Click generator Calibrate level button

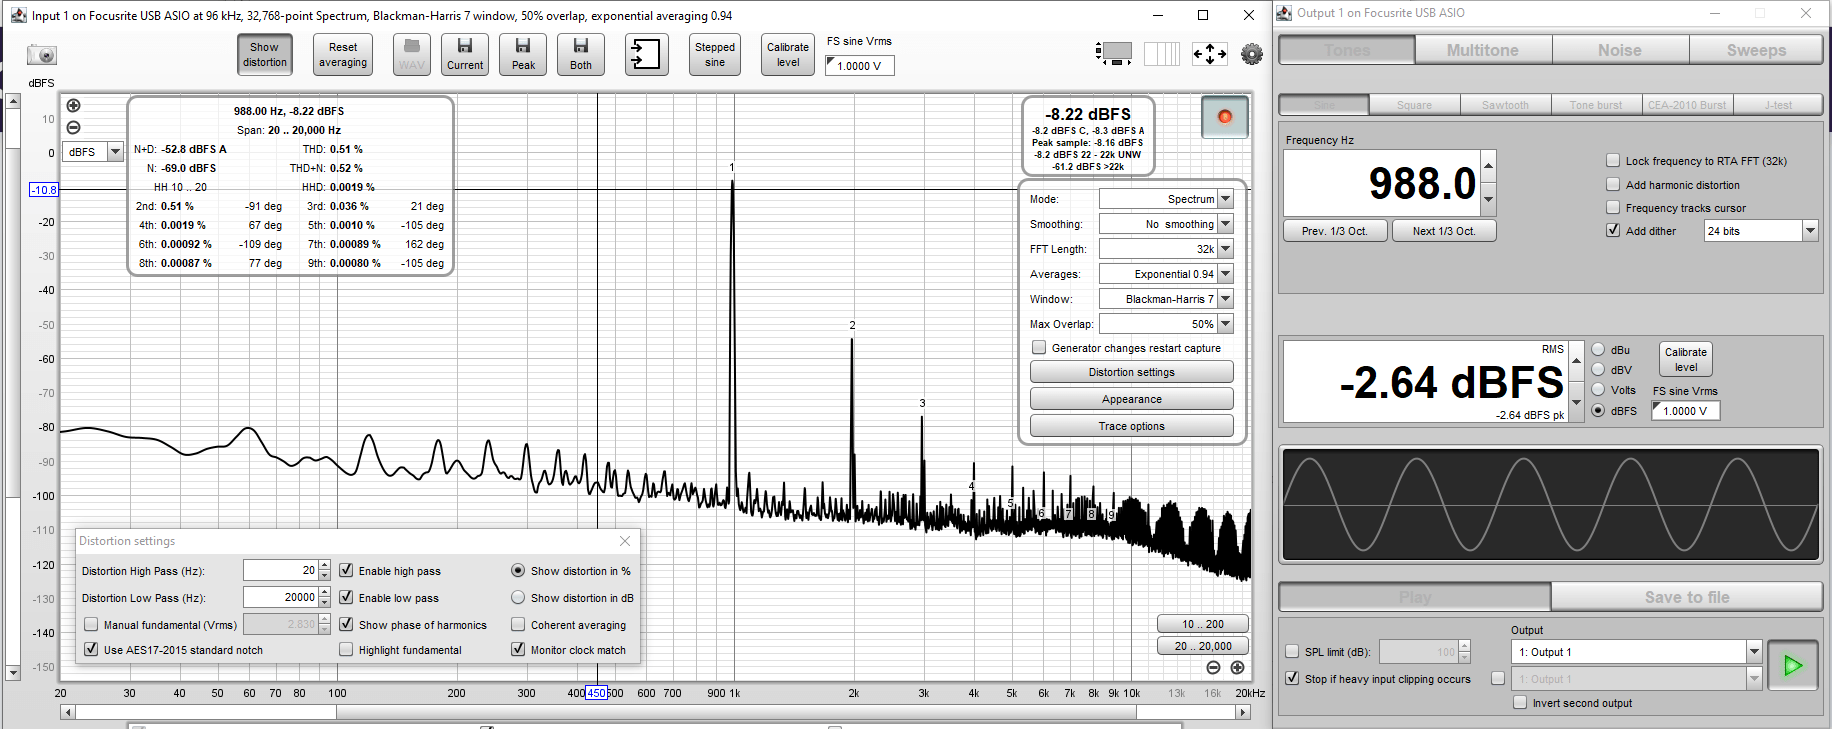[x=1686, y=359]
